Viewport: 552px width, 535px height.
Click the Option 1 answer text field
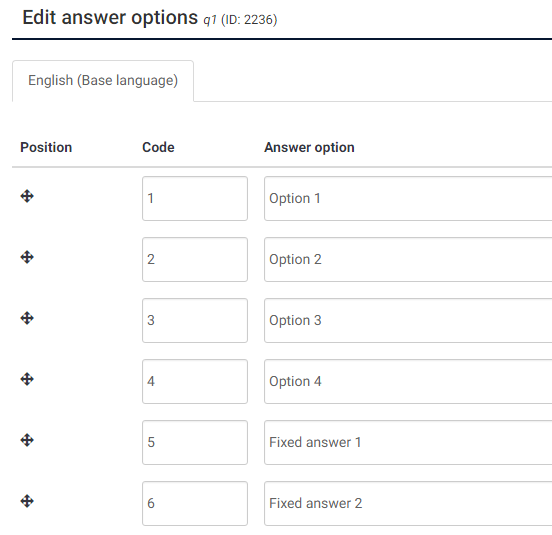click(408, 199)
